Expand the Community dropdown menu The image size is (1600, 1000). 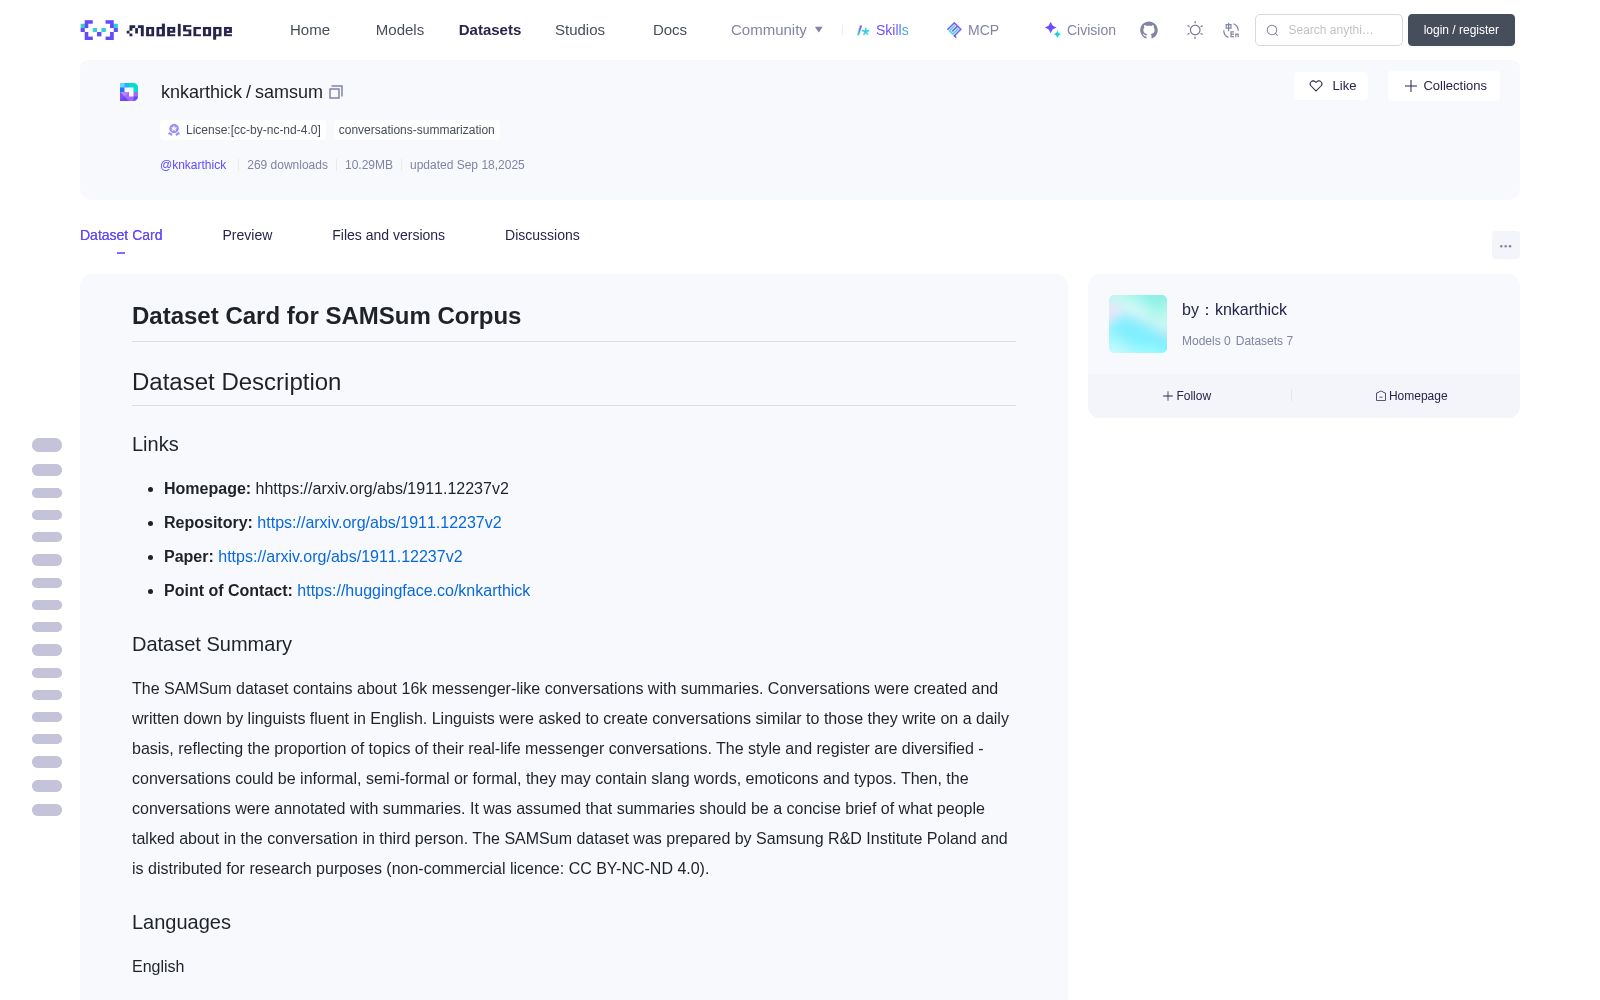pyautogui.click(x=777, y=30)
